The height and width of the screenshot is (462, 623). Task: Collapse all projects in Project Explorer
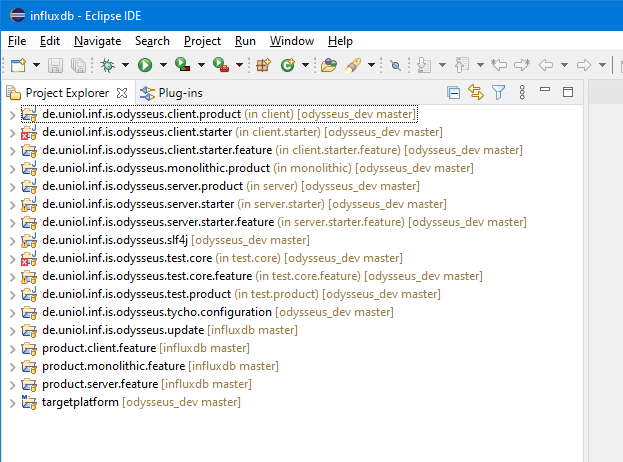(454, 93)
